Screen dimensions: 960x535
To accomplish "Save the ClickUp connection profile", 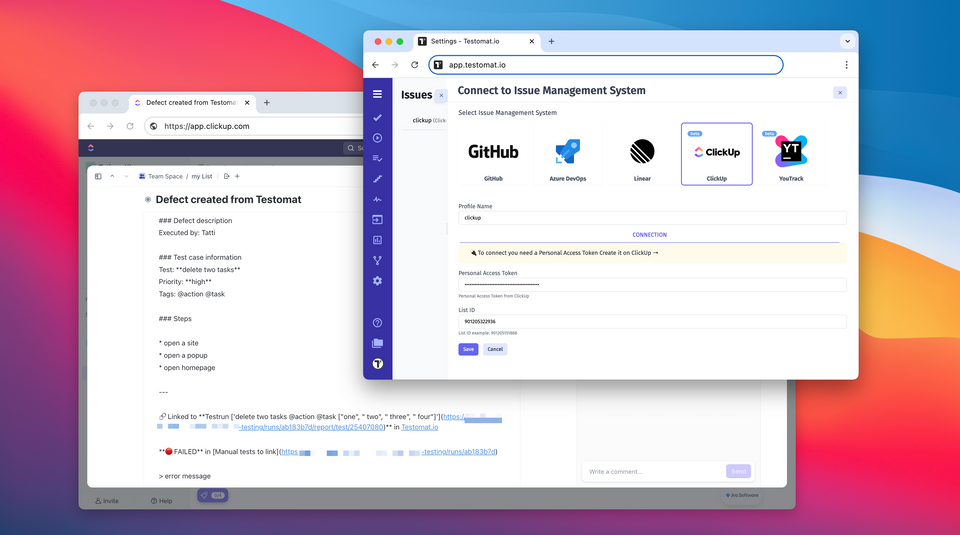I will [468, 349].
